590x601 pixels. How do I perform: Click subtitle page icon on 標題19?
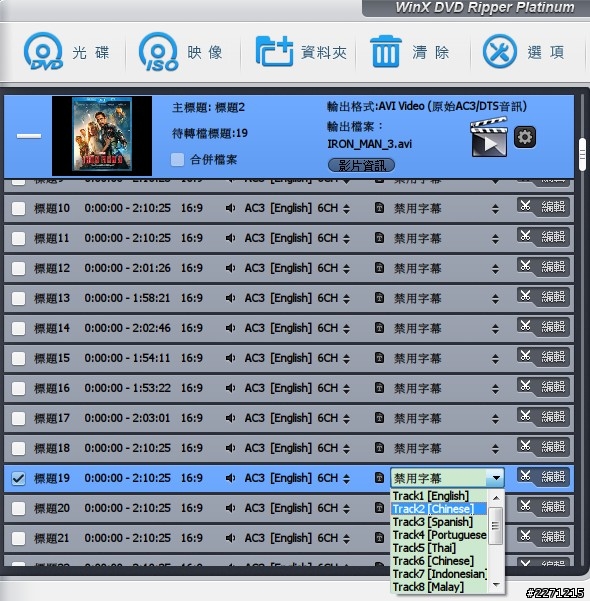(x=379, y=478)
